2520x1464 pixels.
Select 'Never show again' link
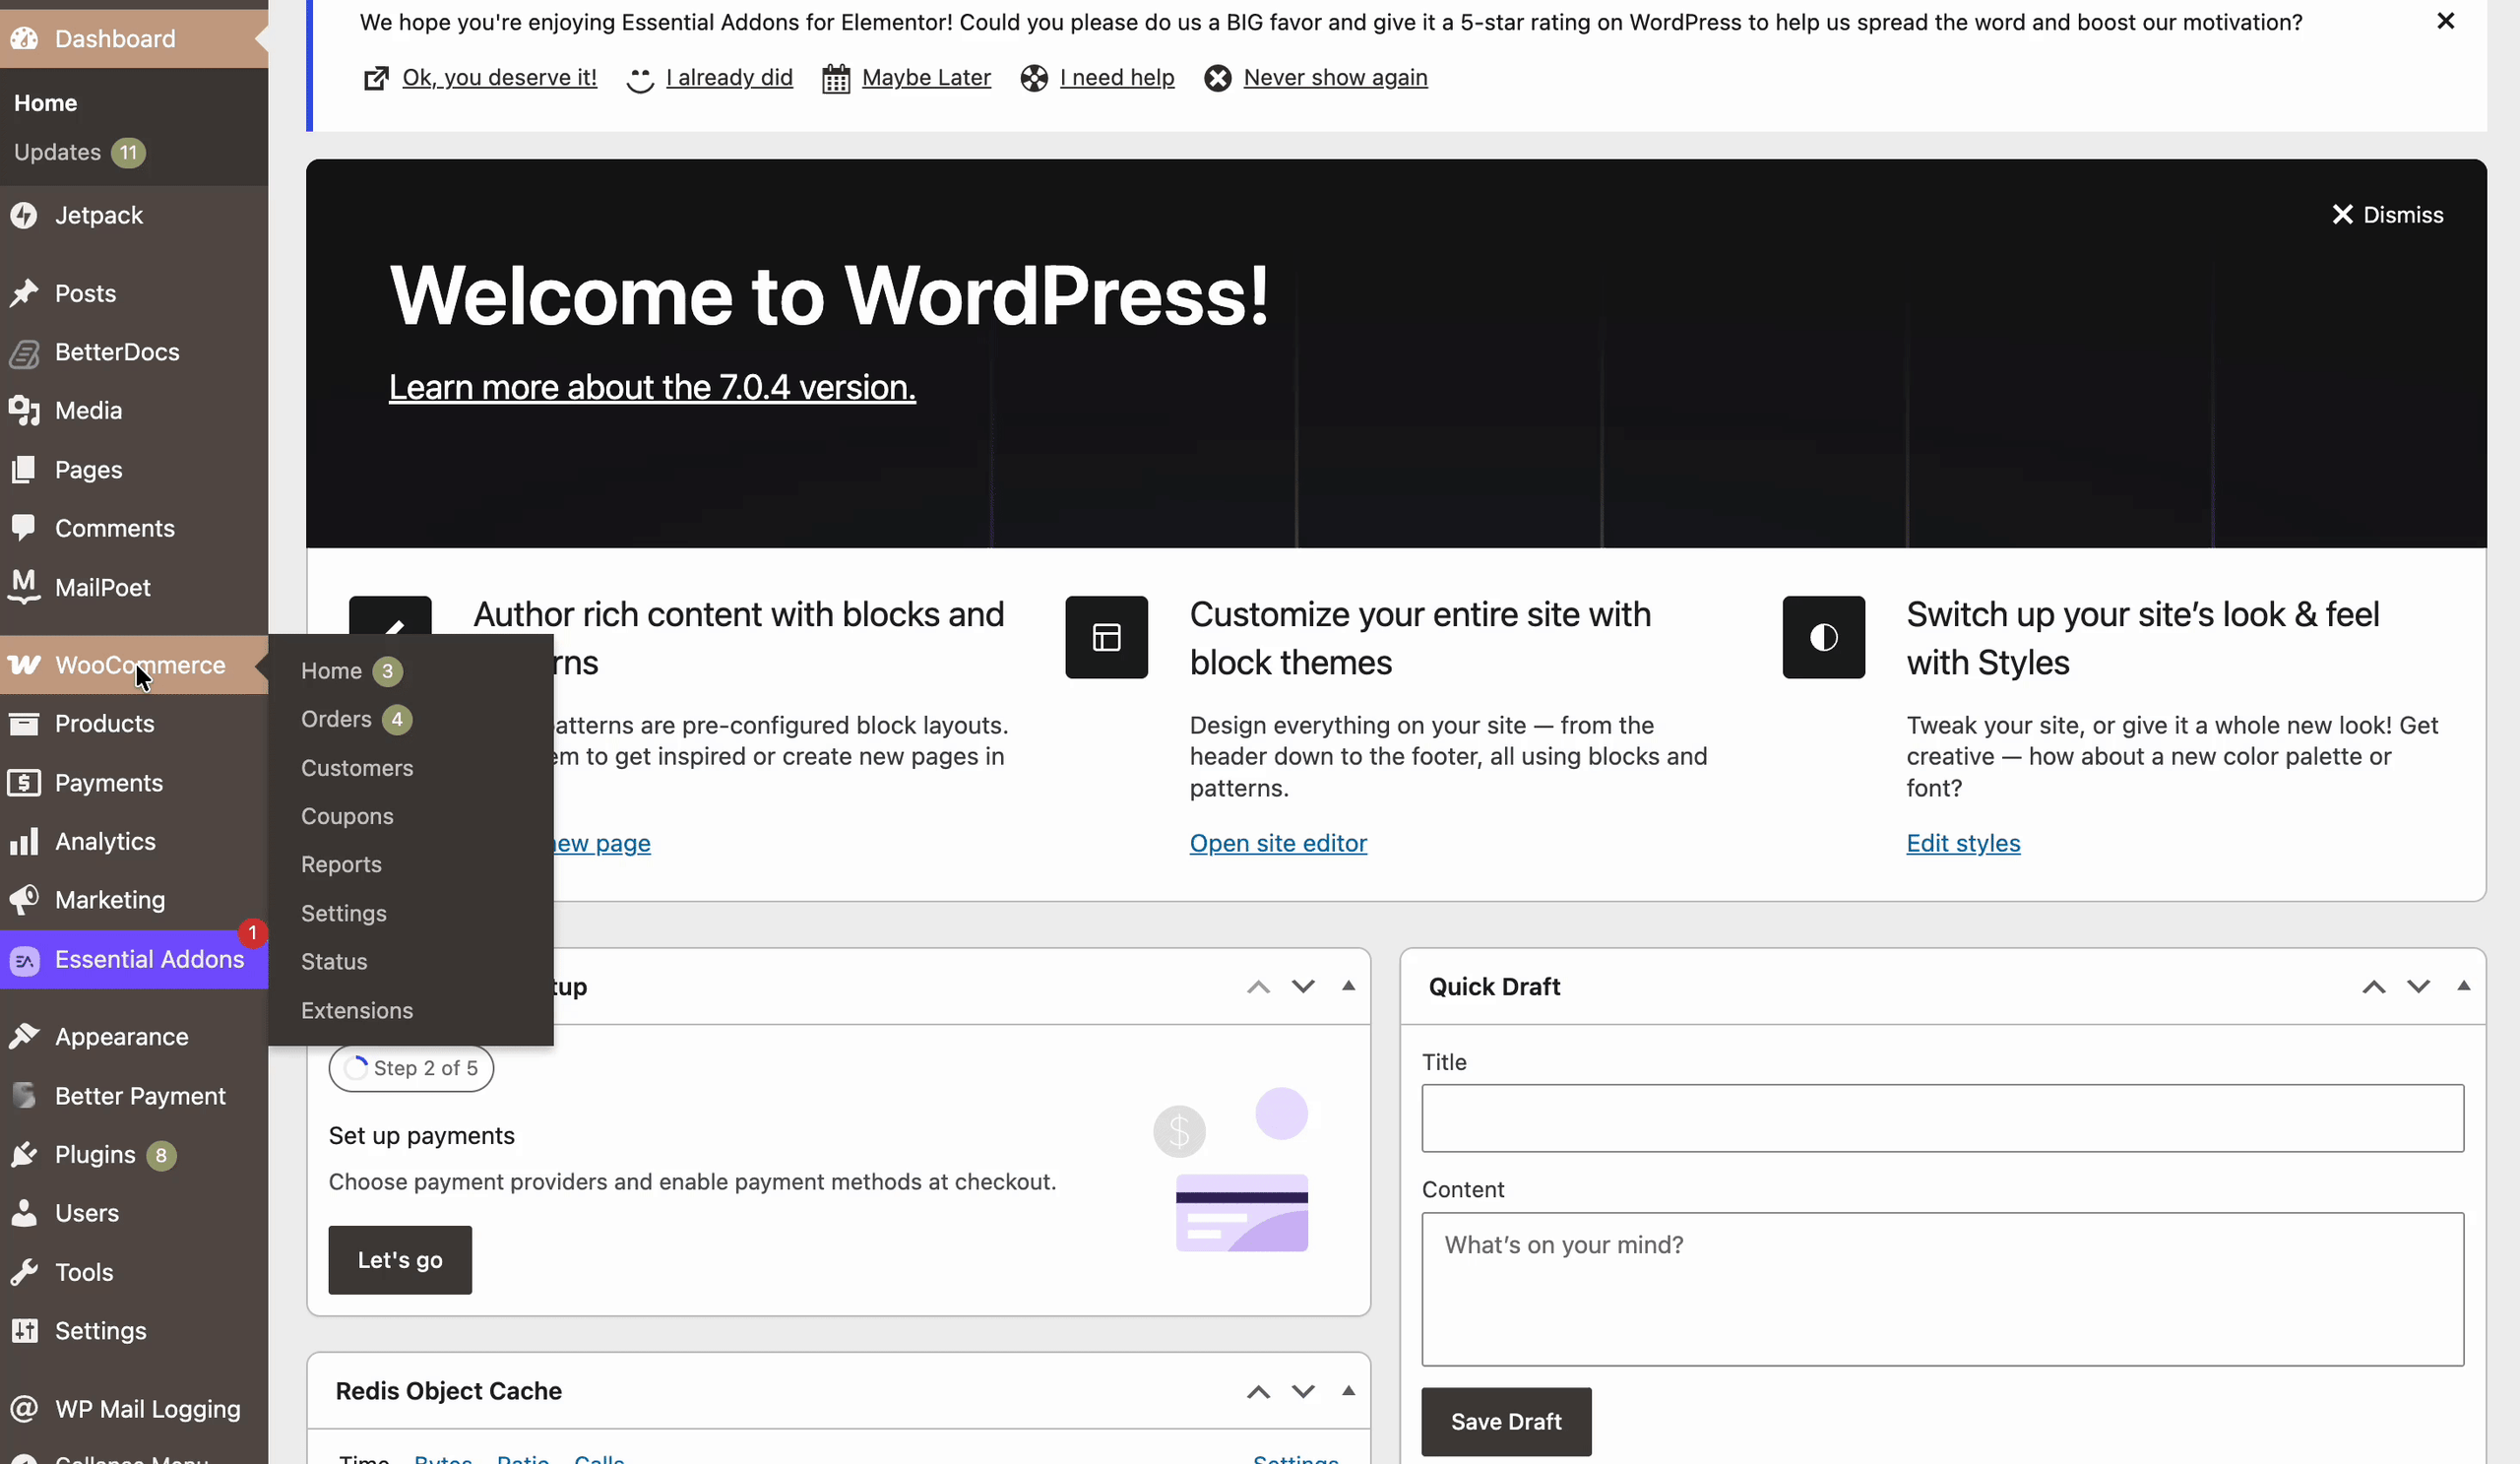click(1335, 77)
